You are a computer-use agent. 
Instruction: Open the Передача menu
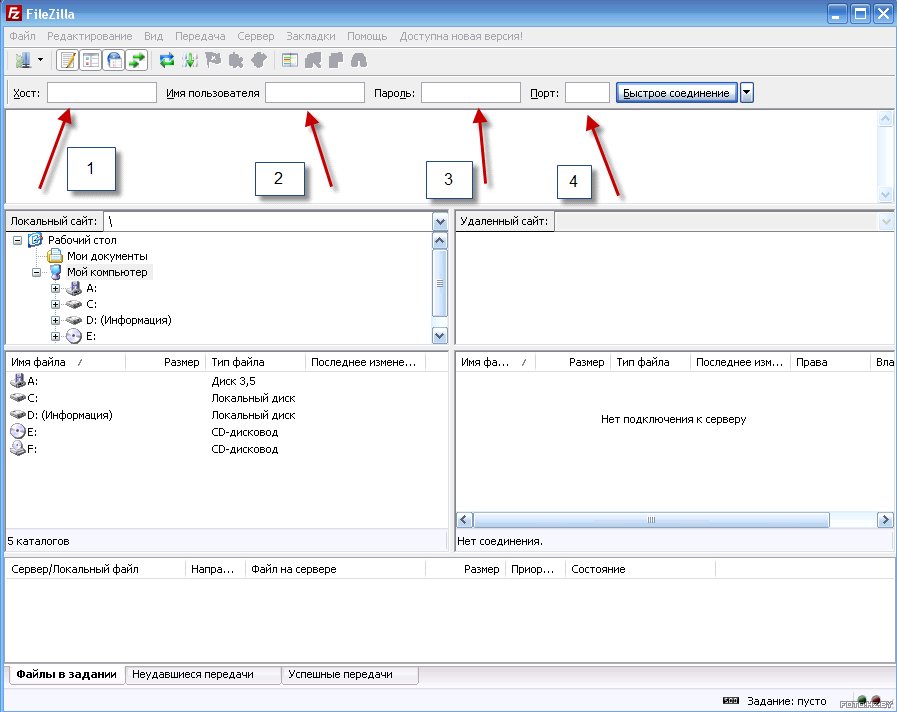200,36
